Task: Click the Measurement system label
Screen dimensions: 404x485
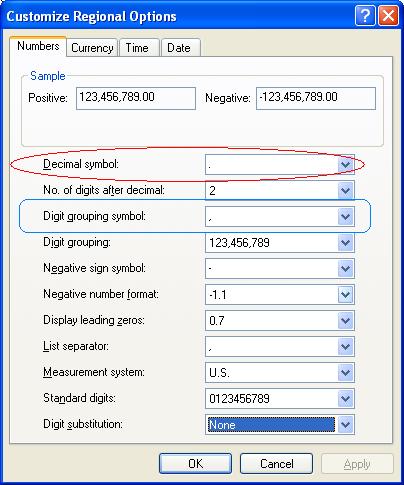Action: [94, 372]
